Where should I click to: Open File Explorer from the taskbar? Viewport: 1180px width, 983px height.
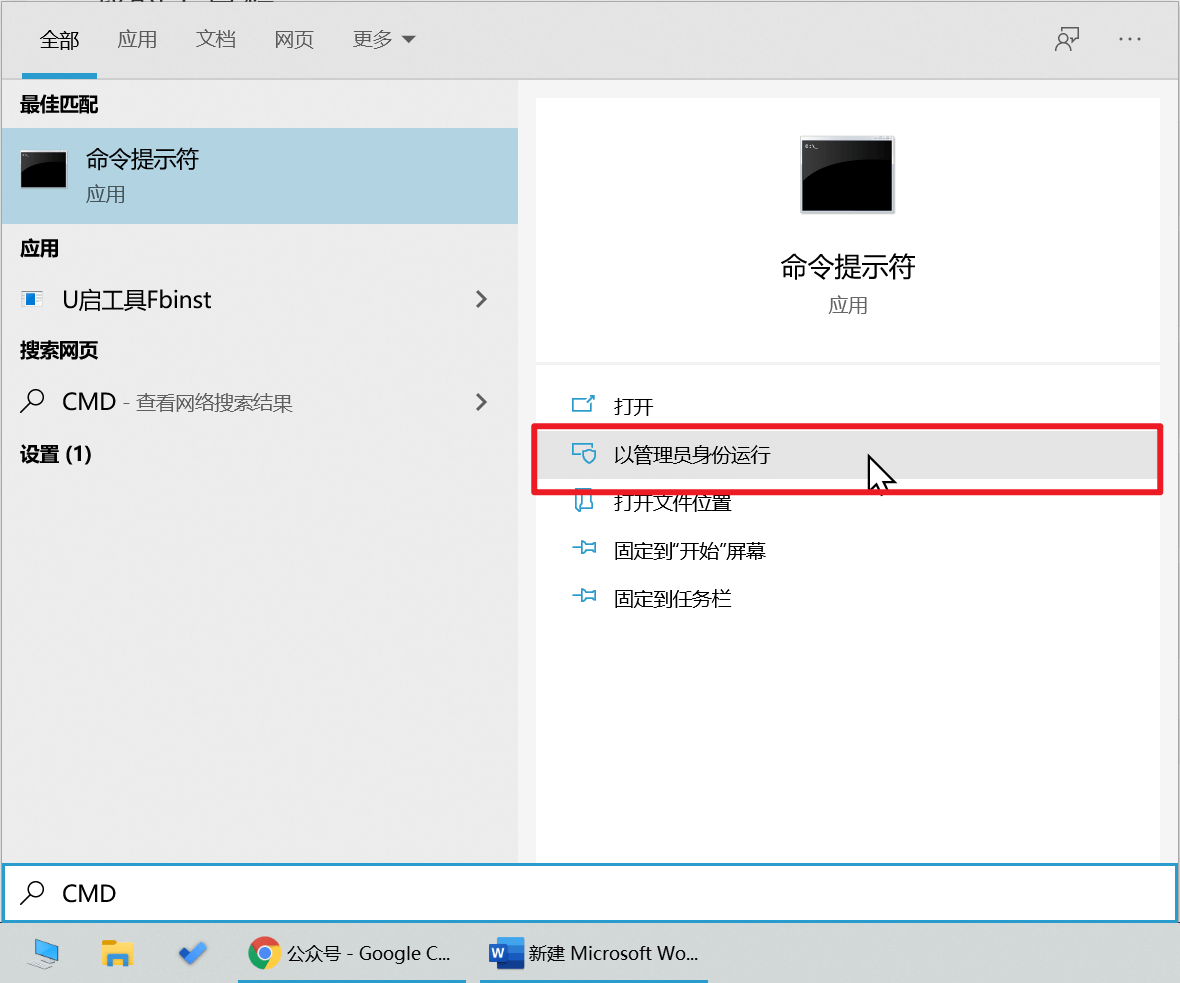point(117,953)
